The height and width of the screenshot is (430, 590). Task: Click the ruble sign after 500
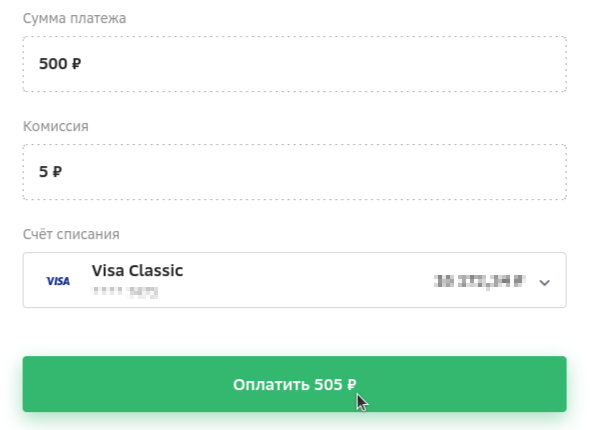click(x=76, y=64)
